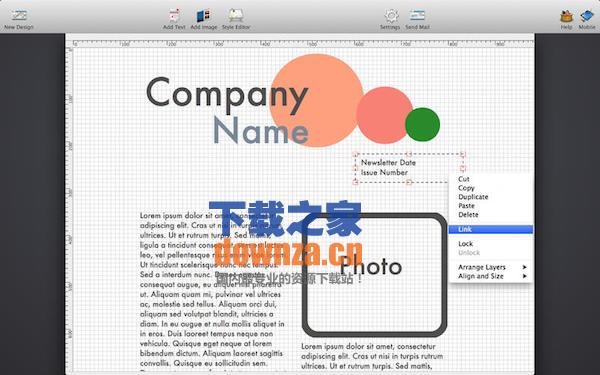This screenshot has width=600, height=375.
Task: Click the Lorem ipsum text below the photo
Action: click(372, 356)
